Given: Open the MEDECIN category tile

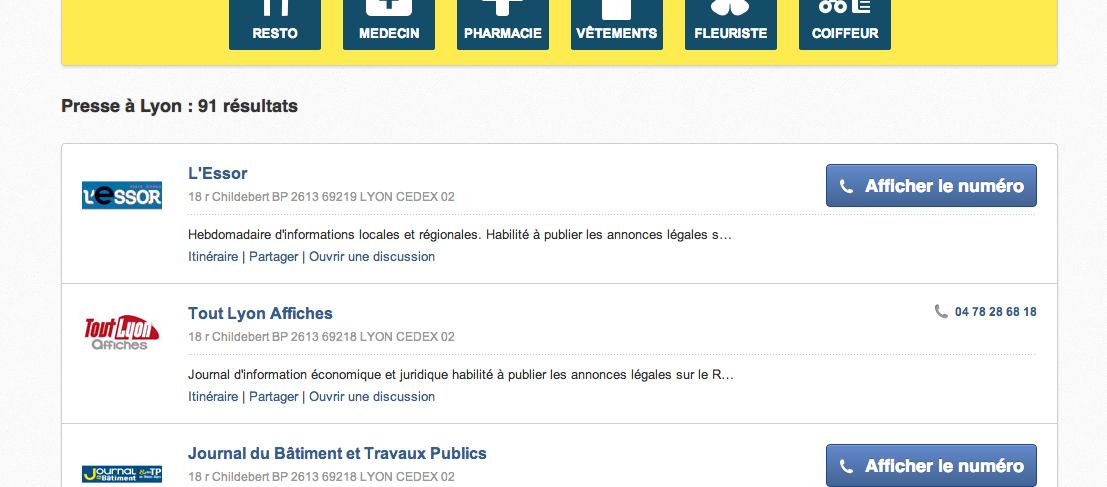Looking at the screenshot, I should [x=389, y=25].
